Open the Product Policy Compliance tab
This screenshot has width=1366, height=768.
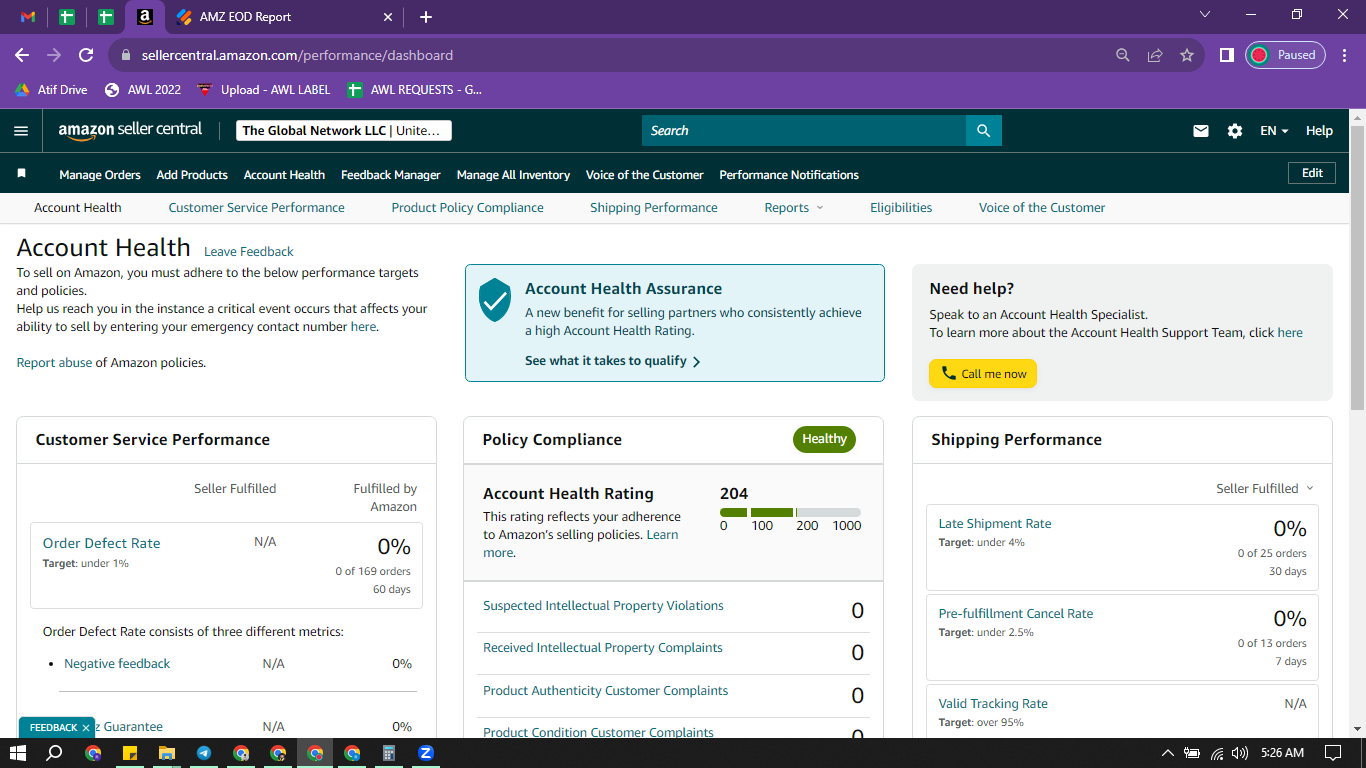[x=467, y=208]
